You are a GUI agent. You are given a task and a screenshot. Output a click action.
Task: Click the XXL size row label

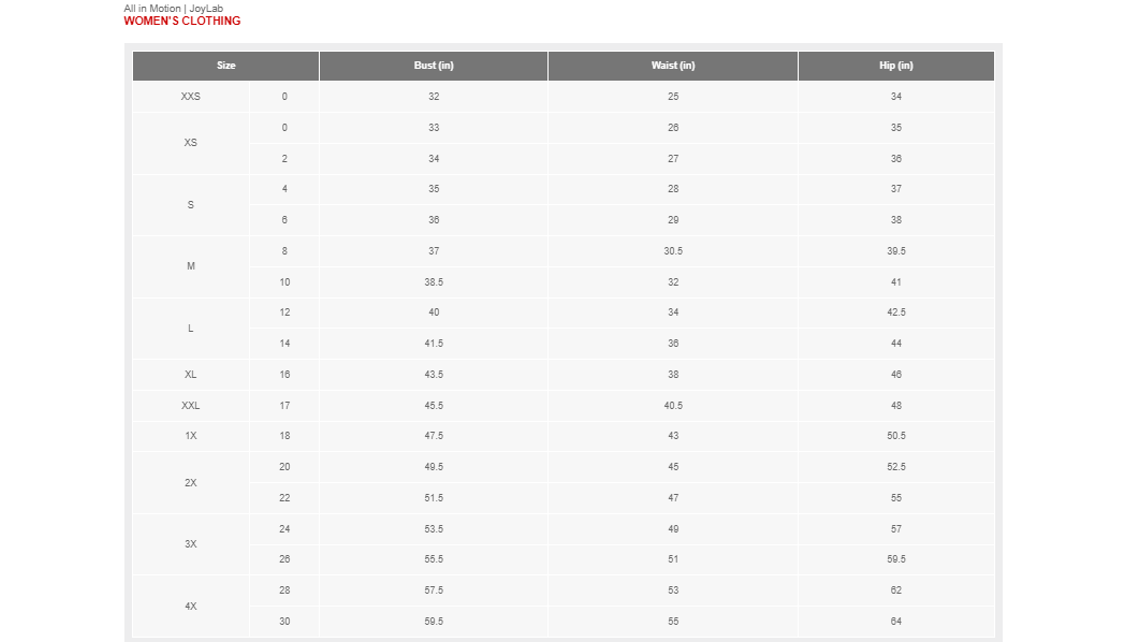(191, 405)
